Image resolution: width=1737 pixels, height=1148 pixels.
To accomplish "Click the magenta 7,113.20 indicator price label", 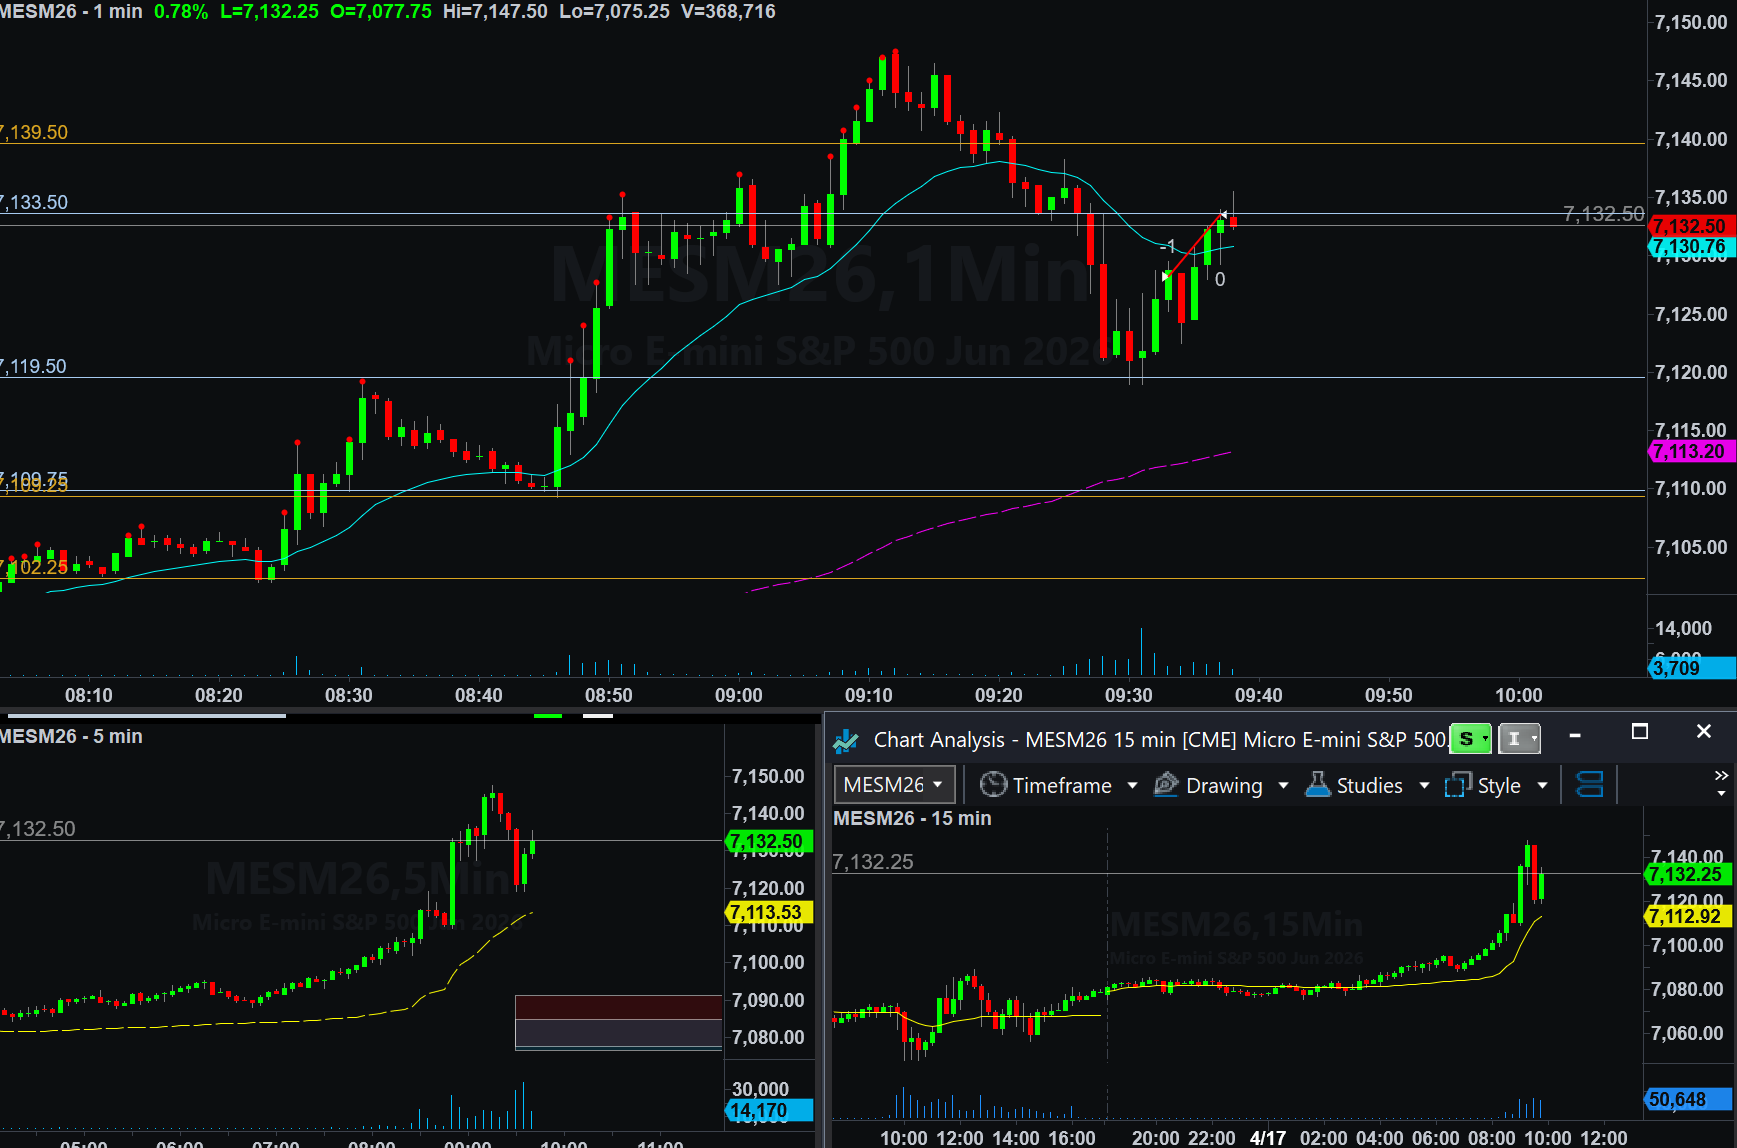I will pyautogui.click(x=1690, y=452).
